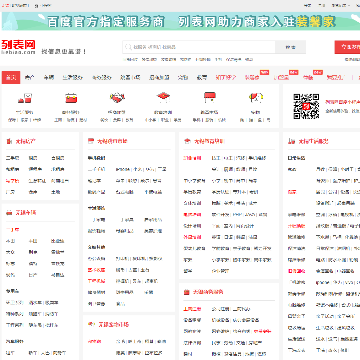Click the small graduation cap icon in the section heading
The image size is (360, 360).
point(187,141)
